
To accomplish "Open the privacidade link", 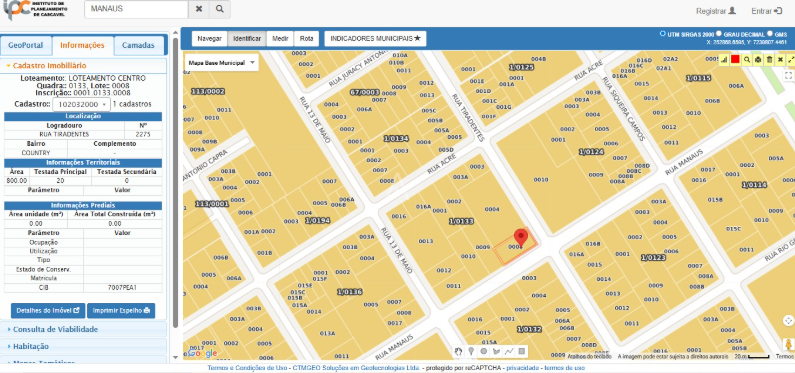I will coord(523,368).
